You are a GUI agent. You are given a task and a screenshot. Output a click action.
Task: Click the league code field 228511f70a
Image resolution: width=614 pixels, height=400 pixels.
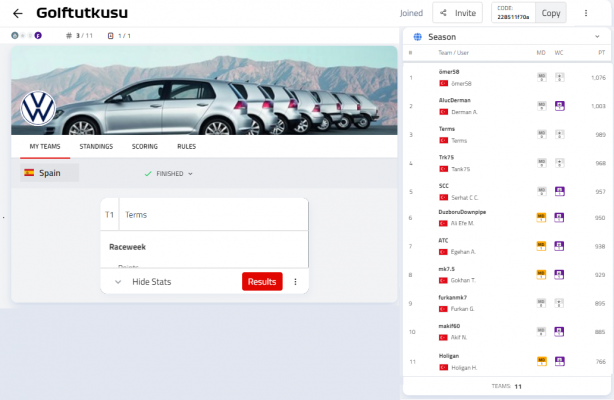(513, 13)
